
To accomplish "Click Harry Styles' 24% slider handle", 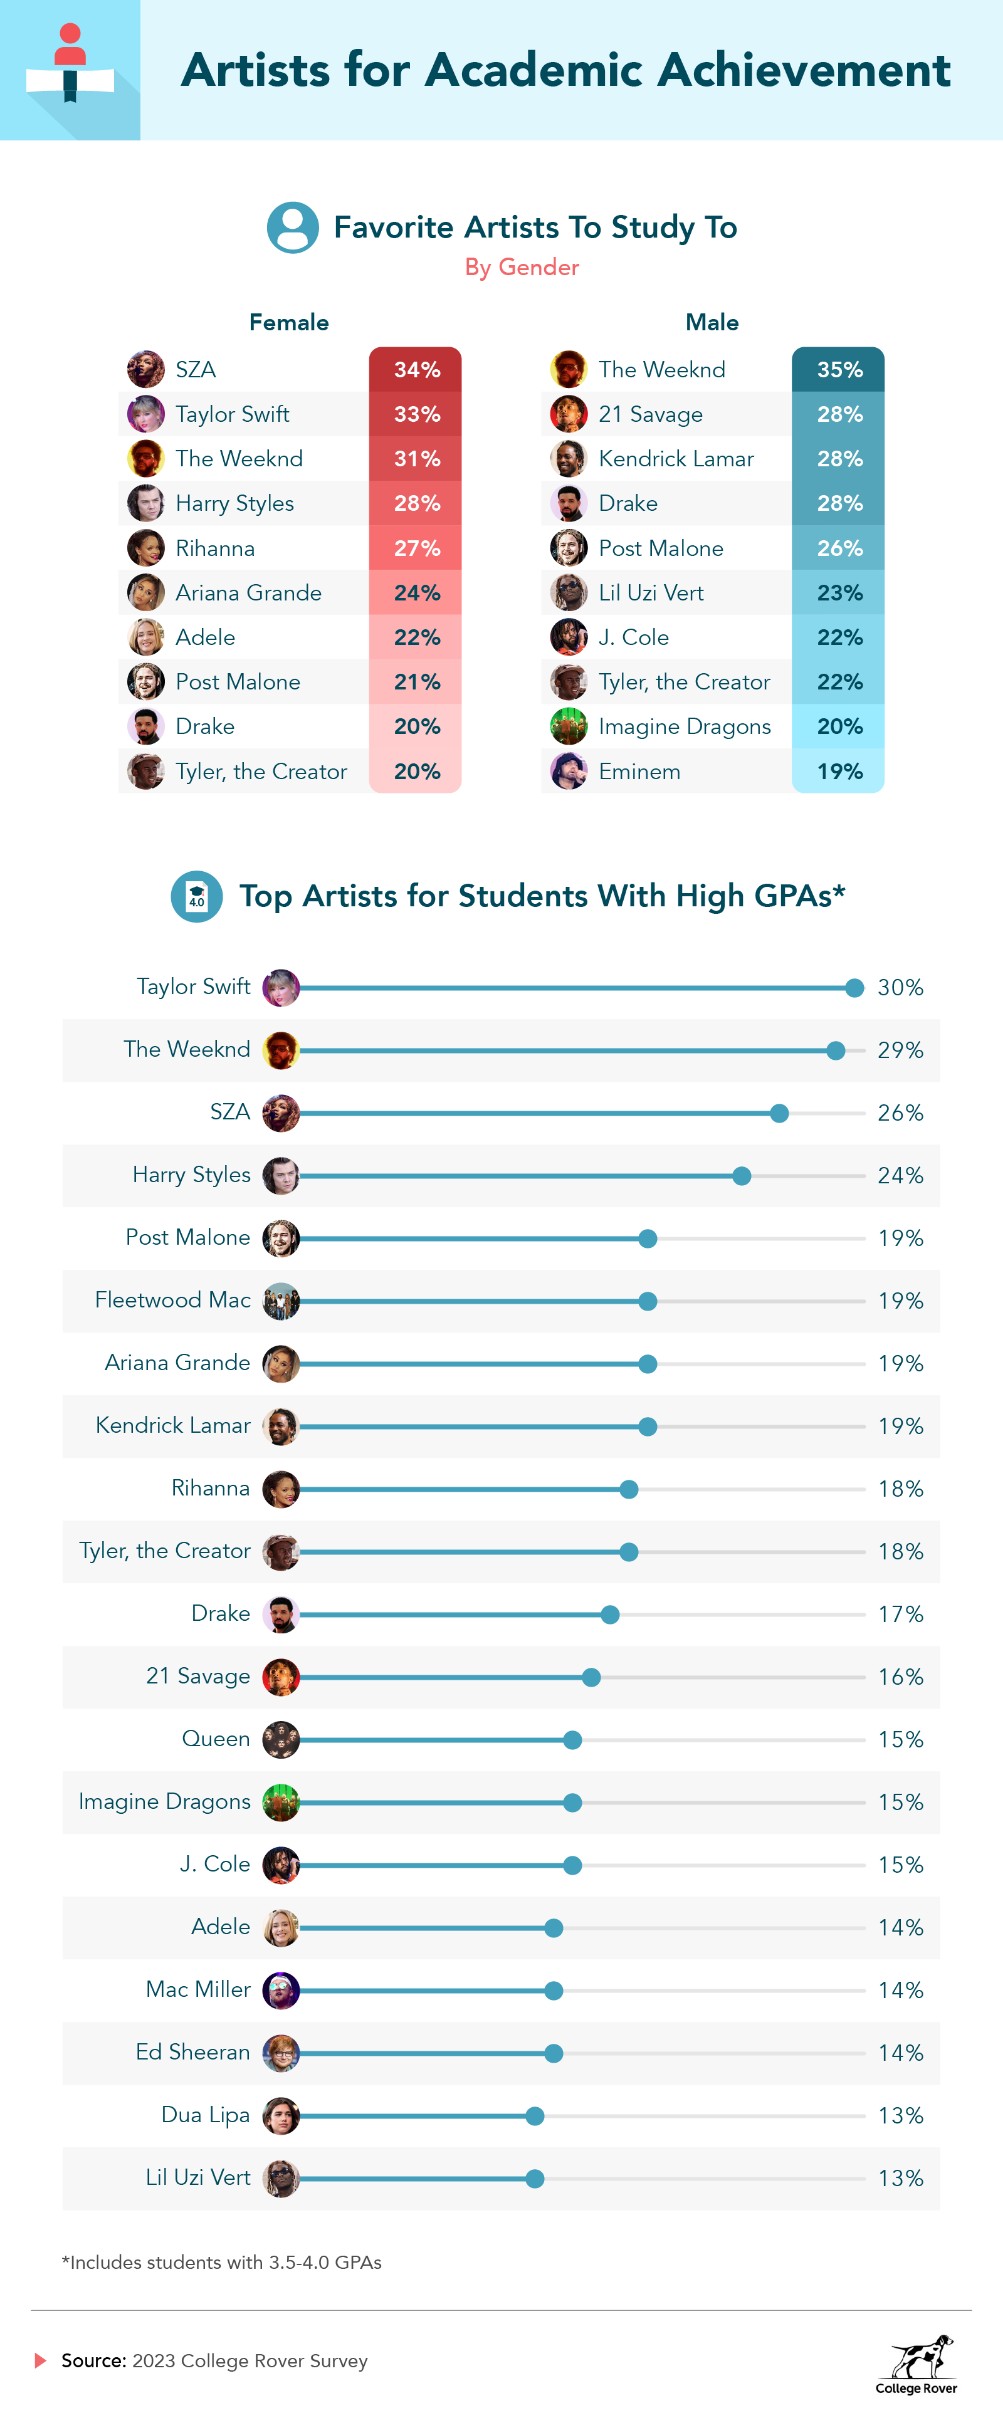I will pos(742,1176).
